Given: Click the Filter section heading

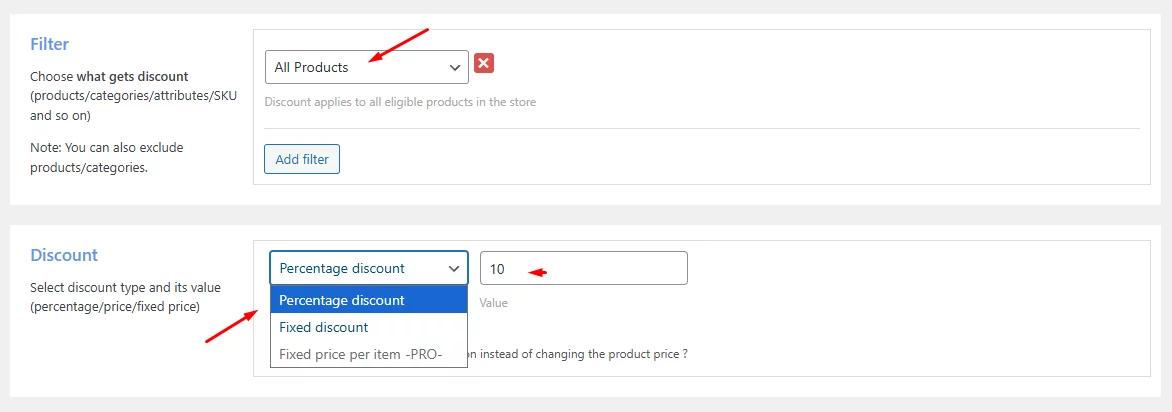Looking at the screenshot, I should (49, 44).
